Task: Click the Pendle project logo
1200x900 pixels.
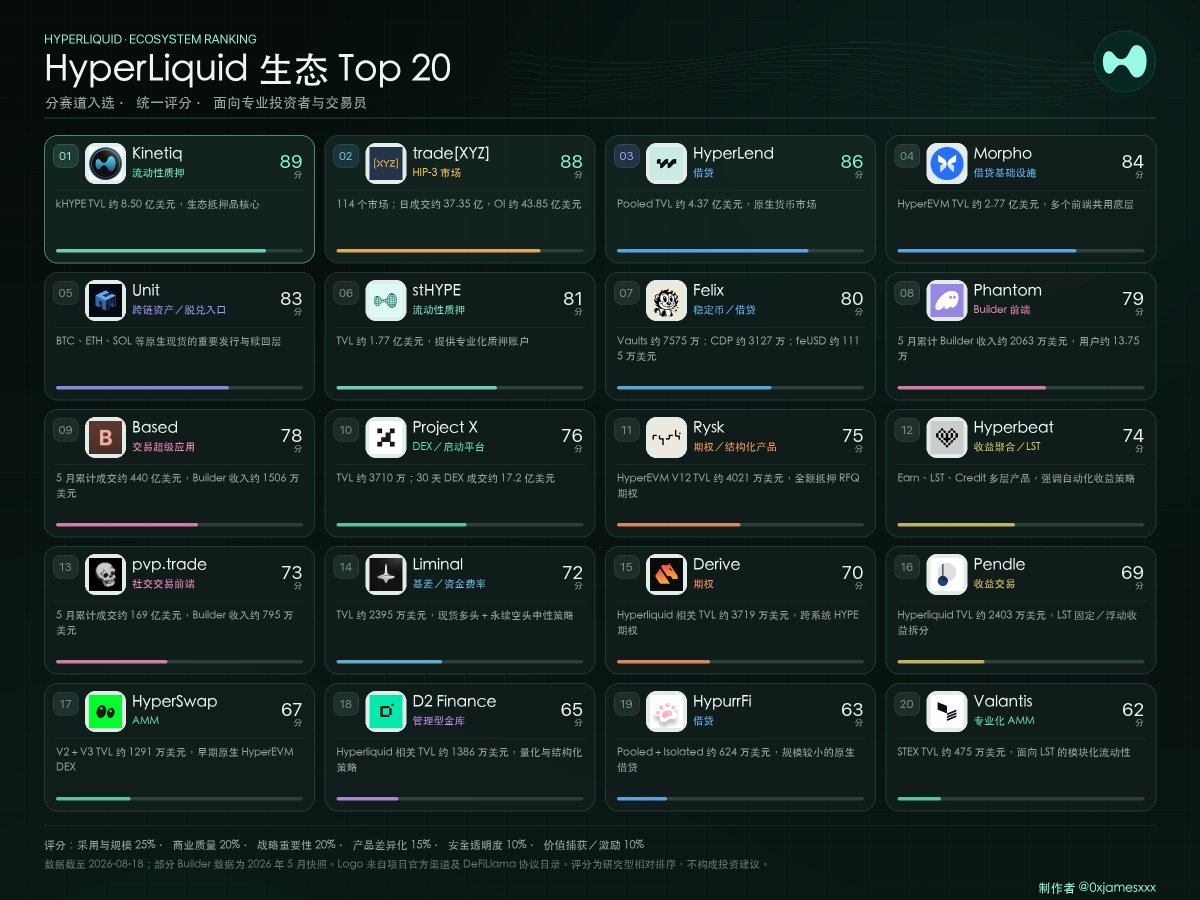Action: (x=947, y=575)
